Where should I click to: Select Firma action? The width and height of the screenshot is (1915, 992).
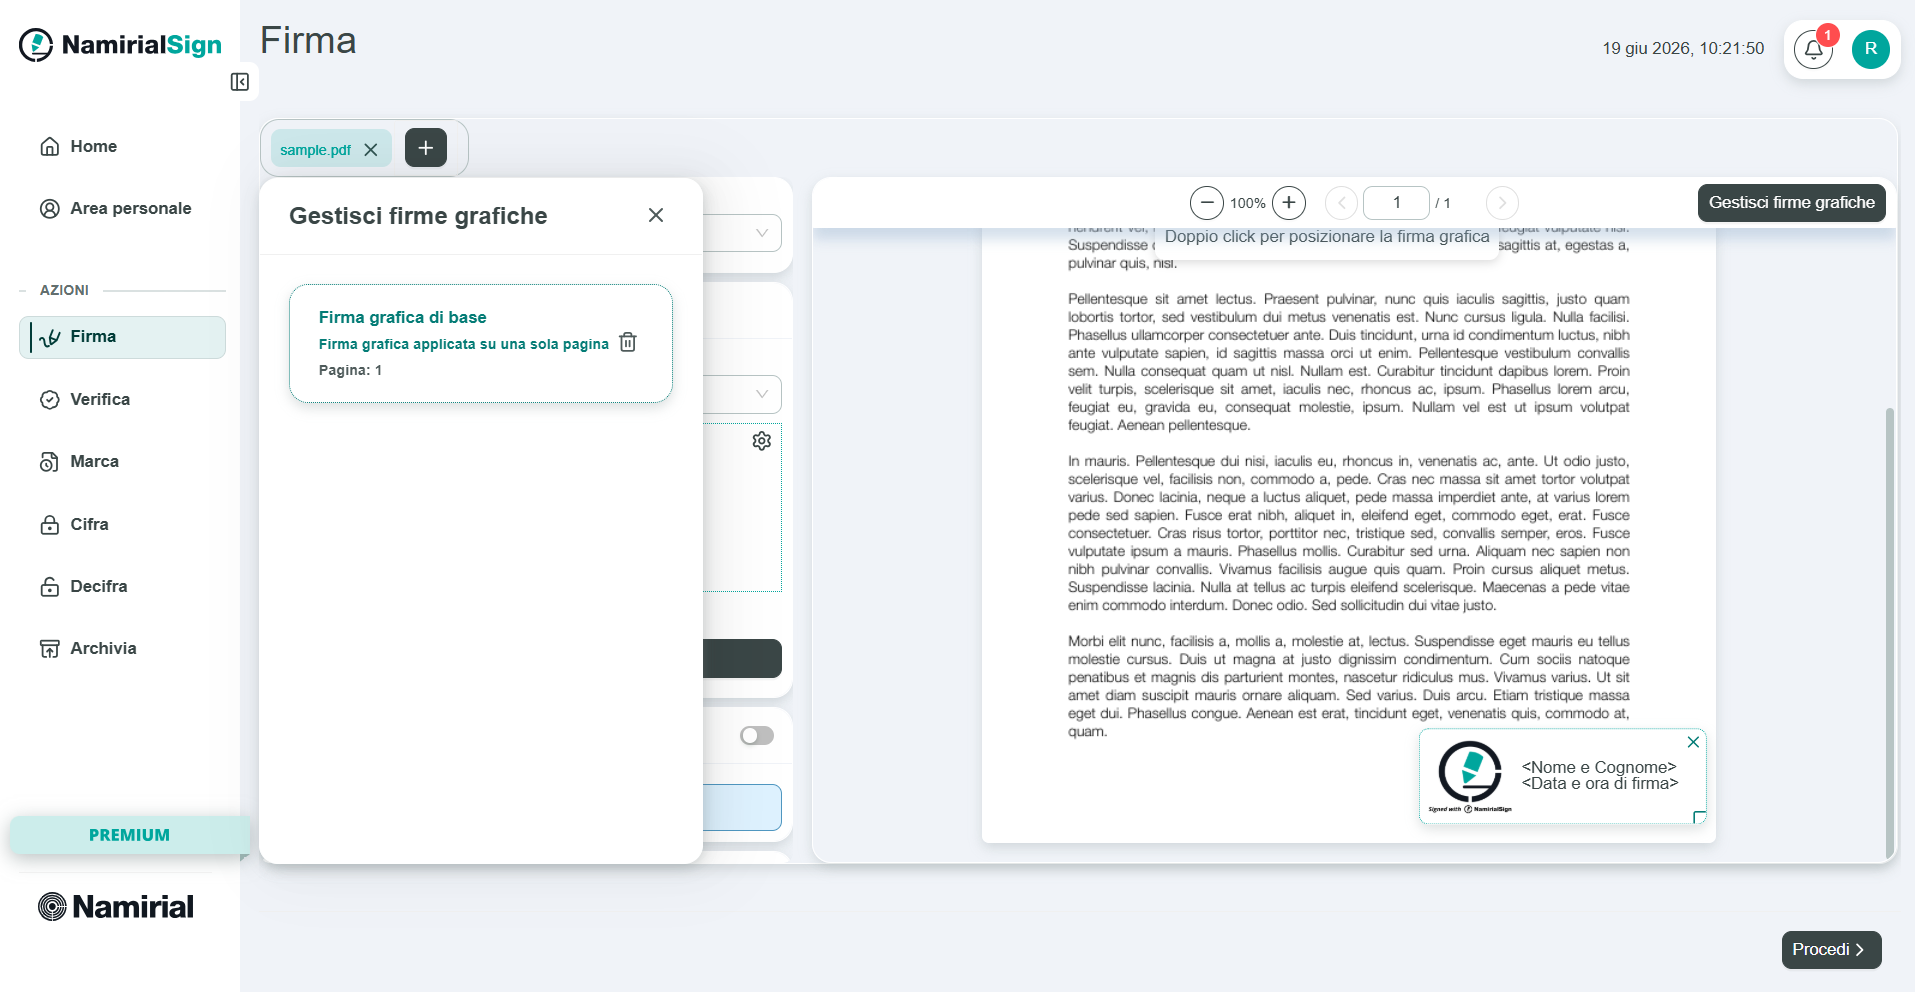click(122, 337)
